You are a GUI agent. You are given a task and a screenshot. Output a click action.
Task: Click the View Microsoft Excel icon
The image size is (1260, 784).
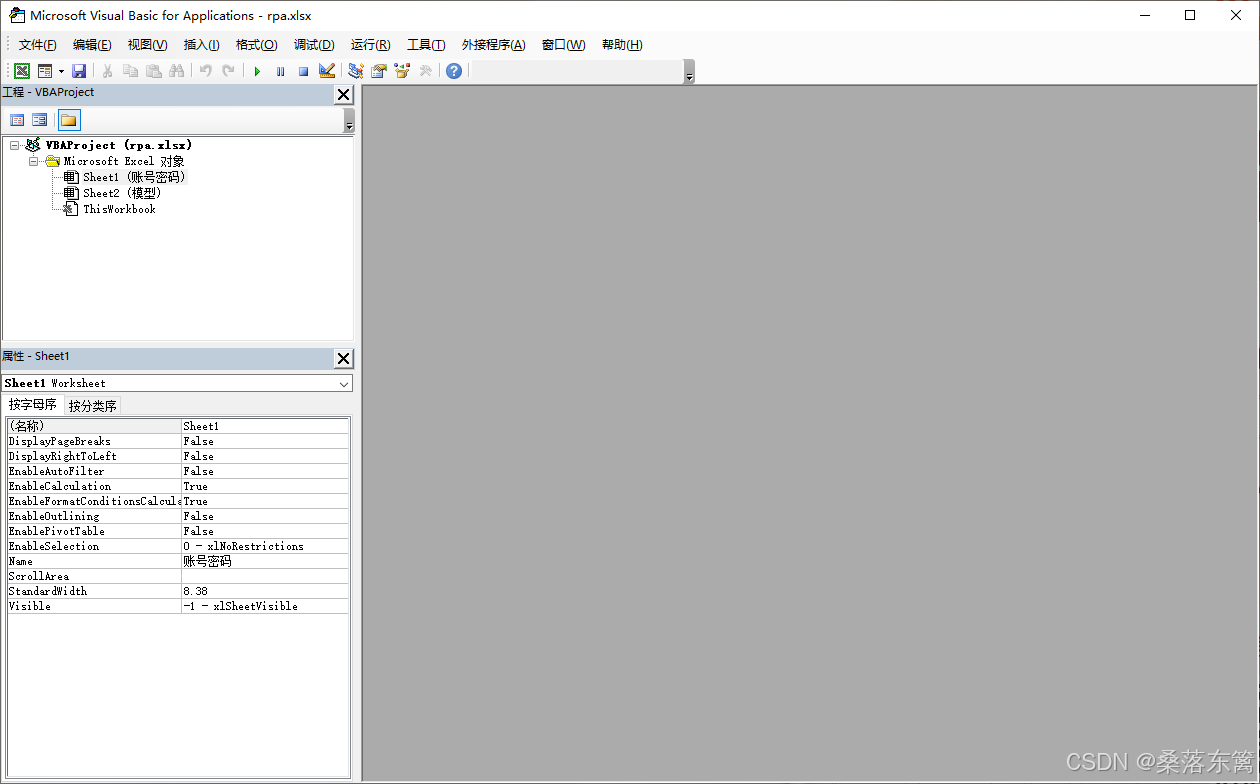22,71
